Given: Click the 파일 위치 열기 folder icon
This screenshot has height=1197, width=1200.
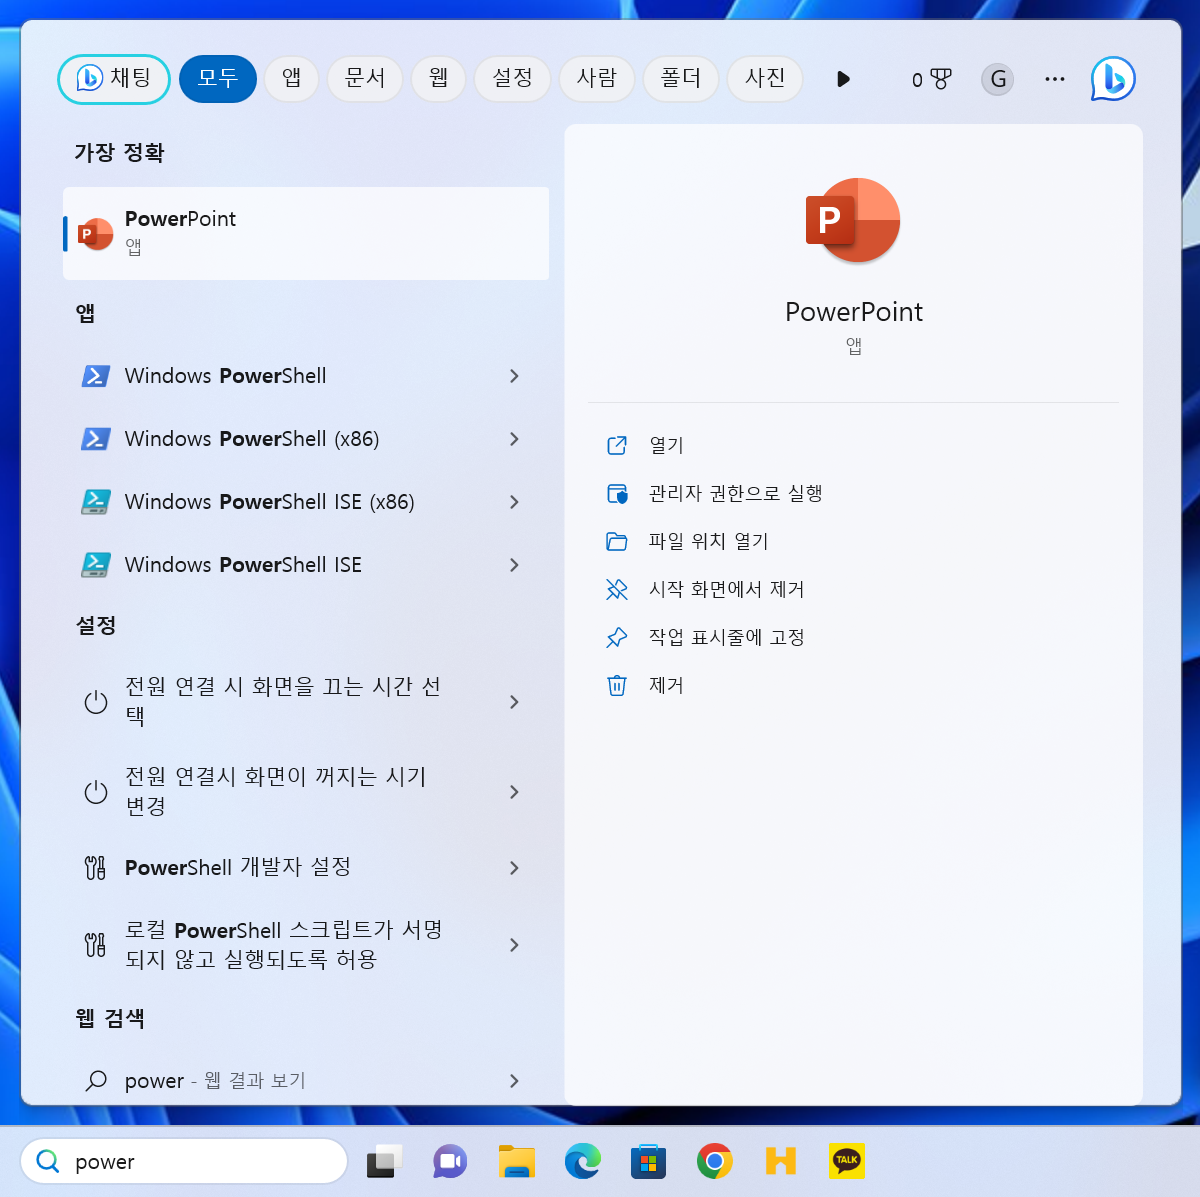Looking at the screenshot, I should click(617, 541).
